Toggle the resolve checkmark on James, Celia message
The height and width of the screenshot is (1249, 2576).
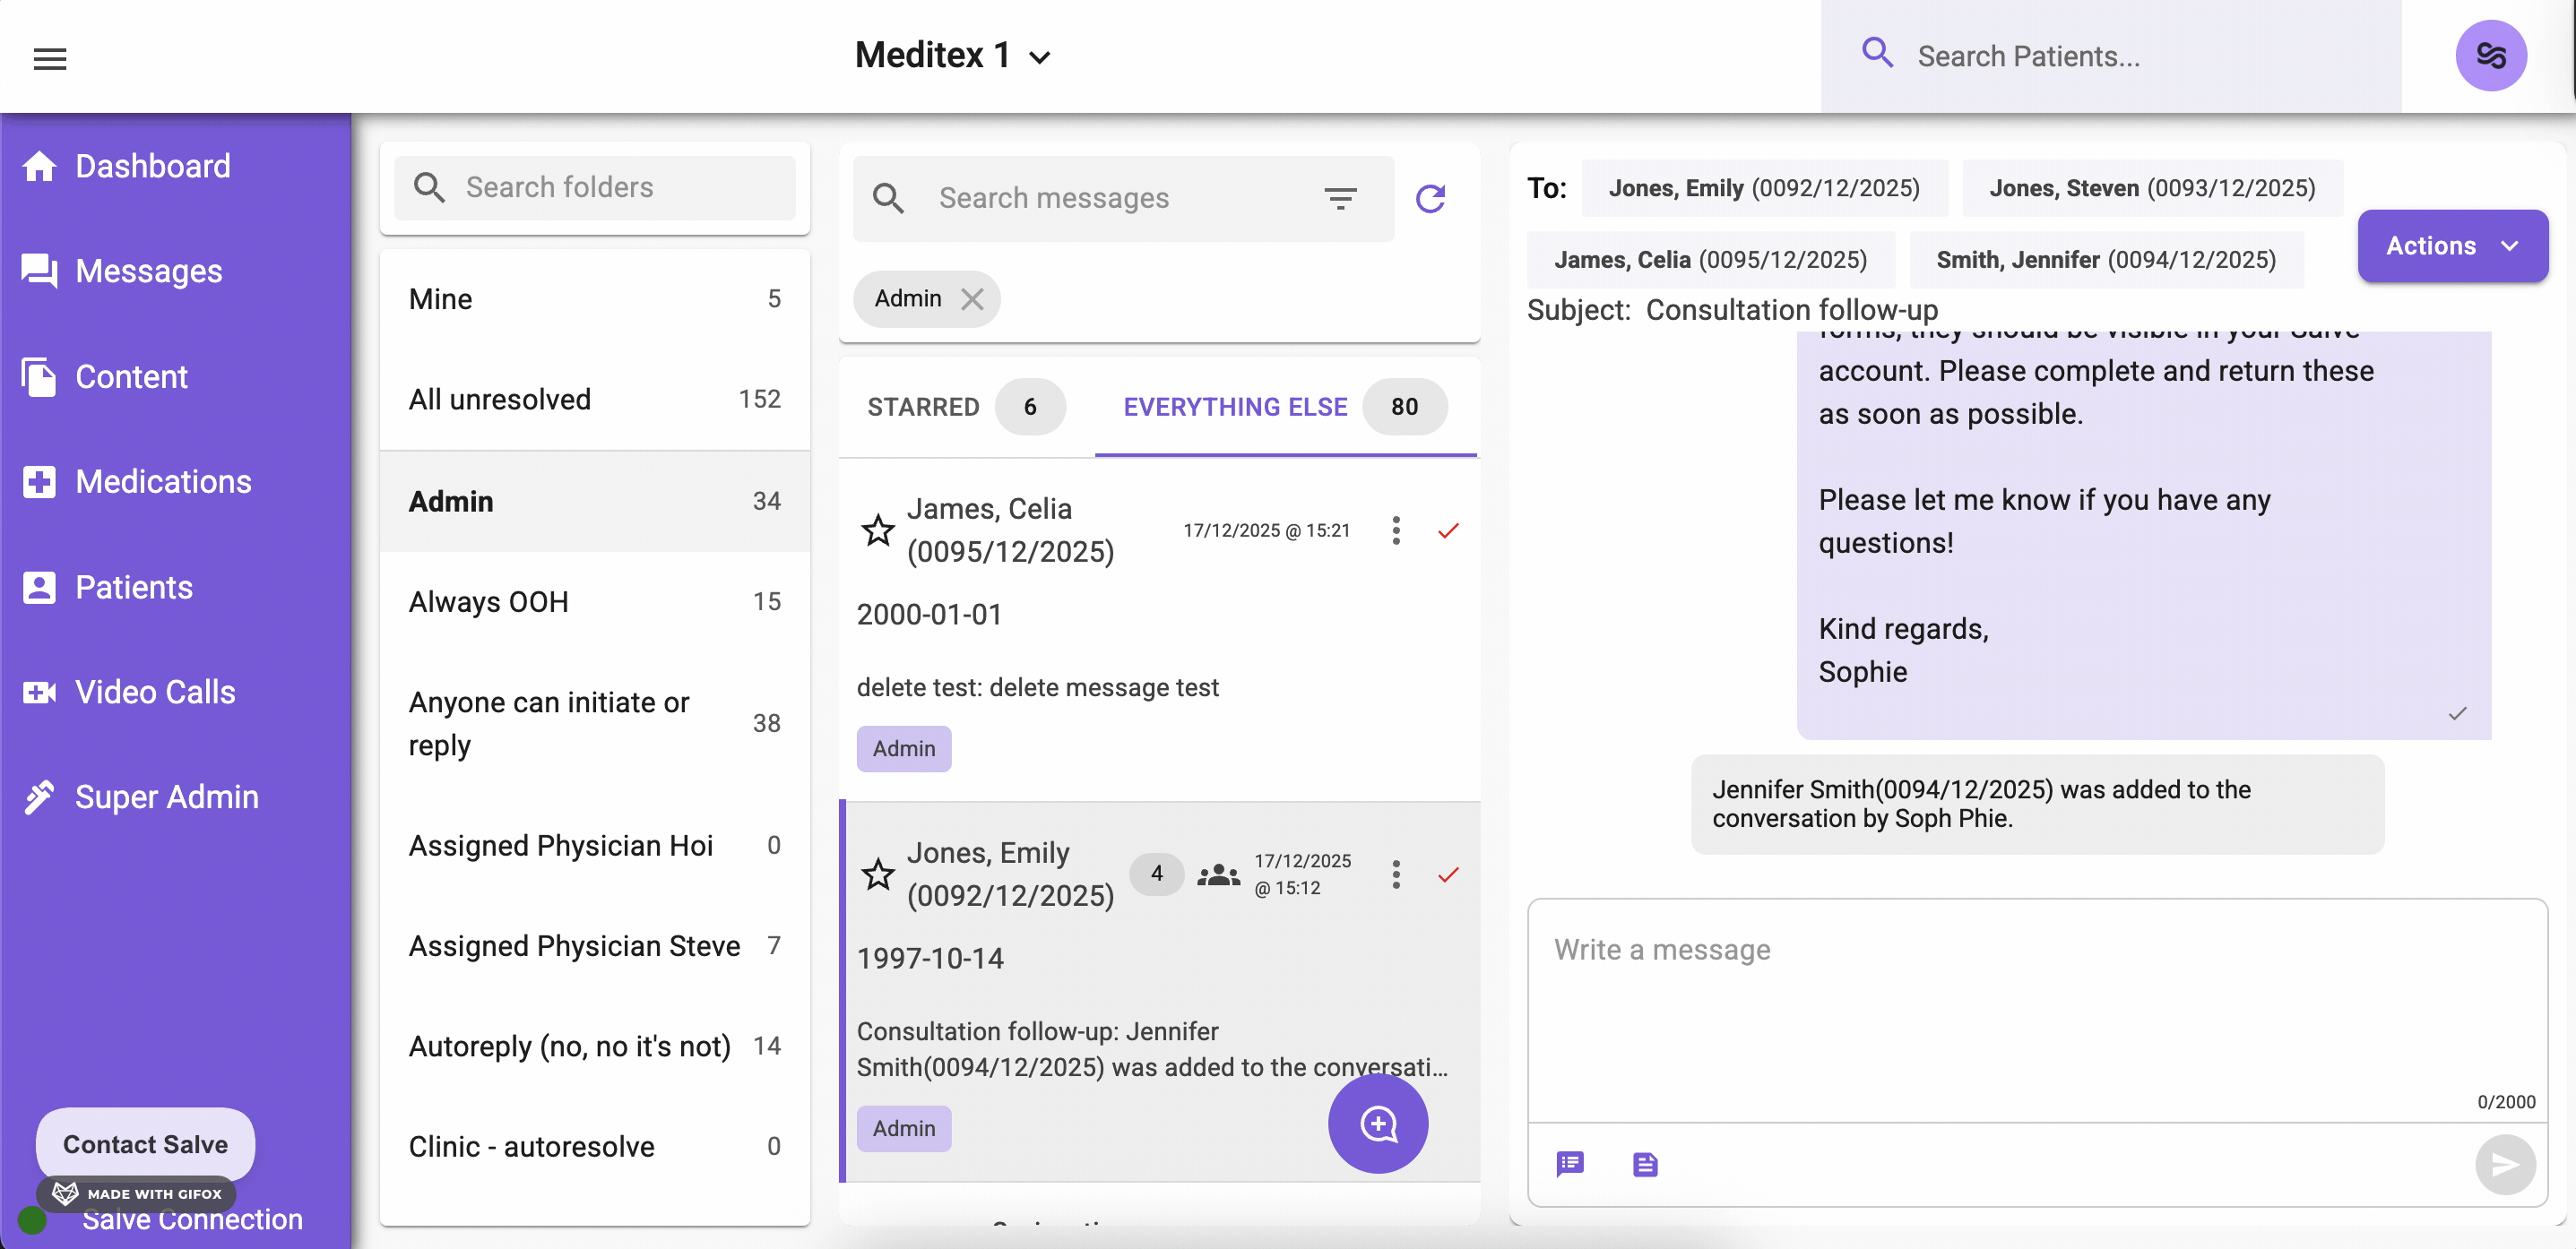point(1448,530)
